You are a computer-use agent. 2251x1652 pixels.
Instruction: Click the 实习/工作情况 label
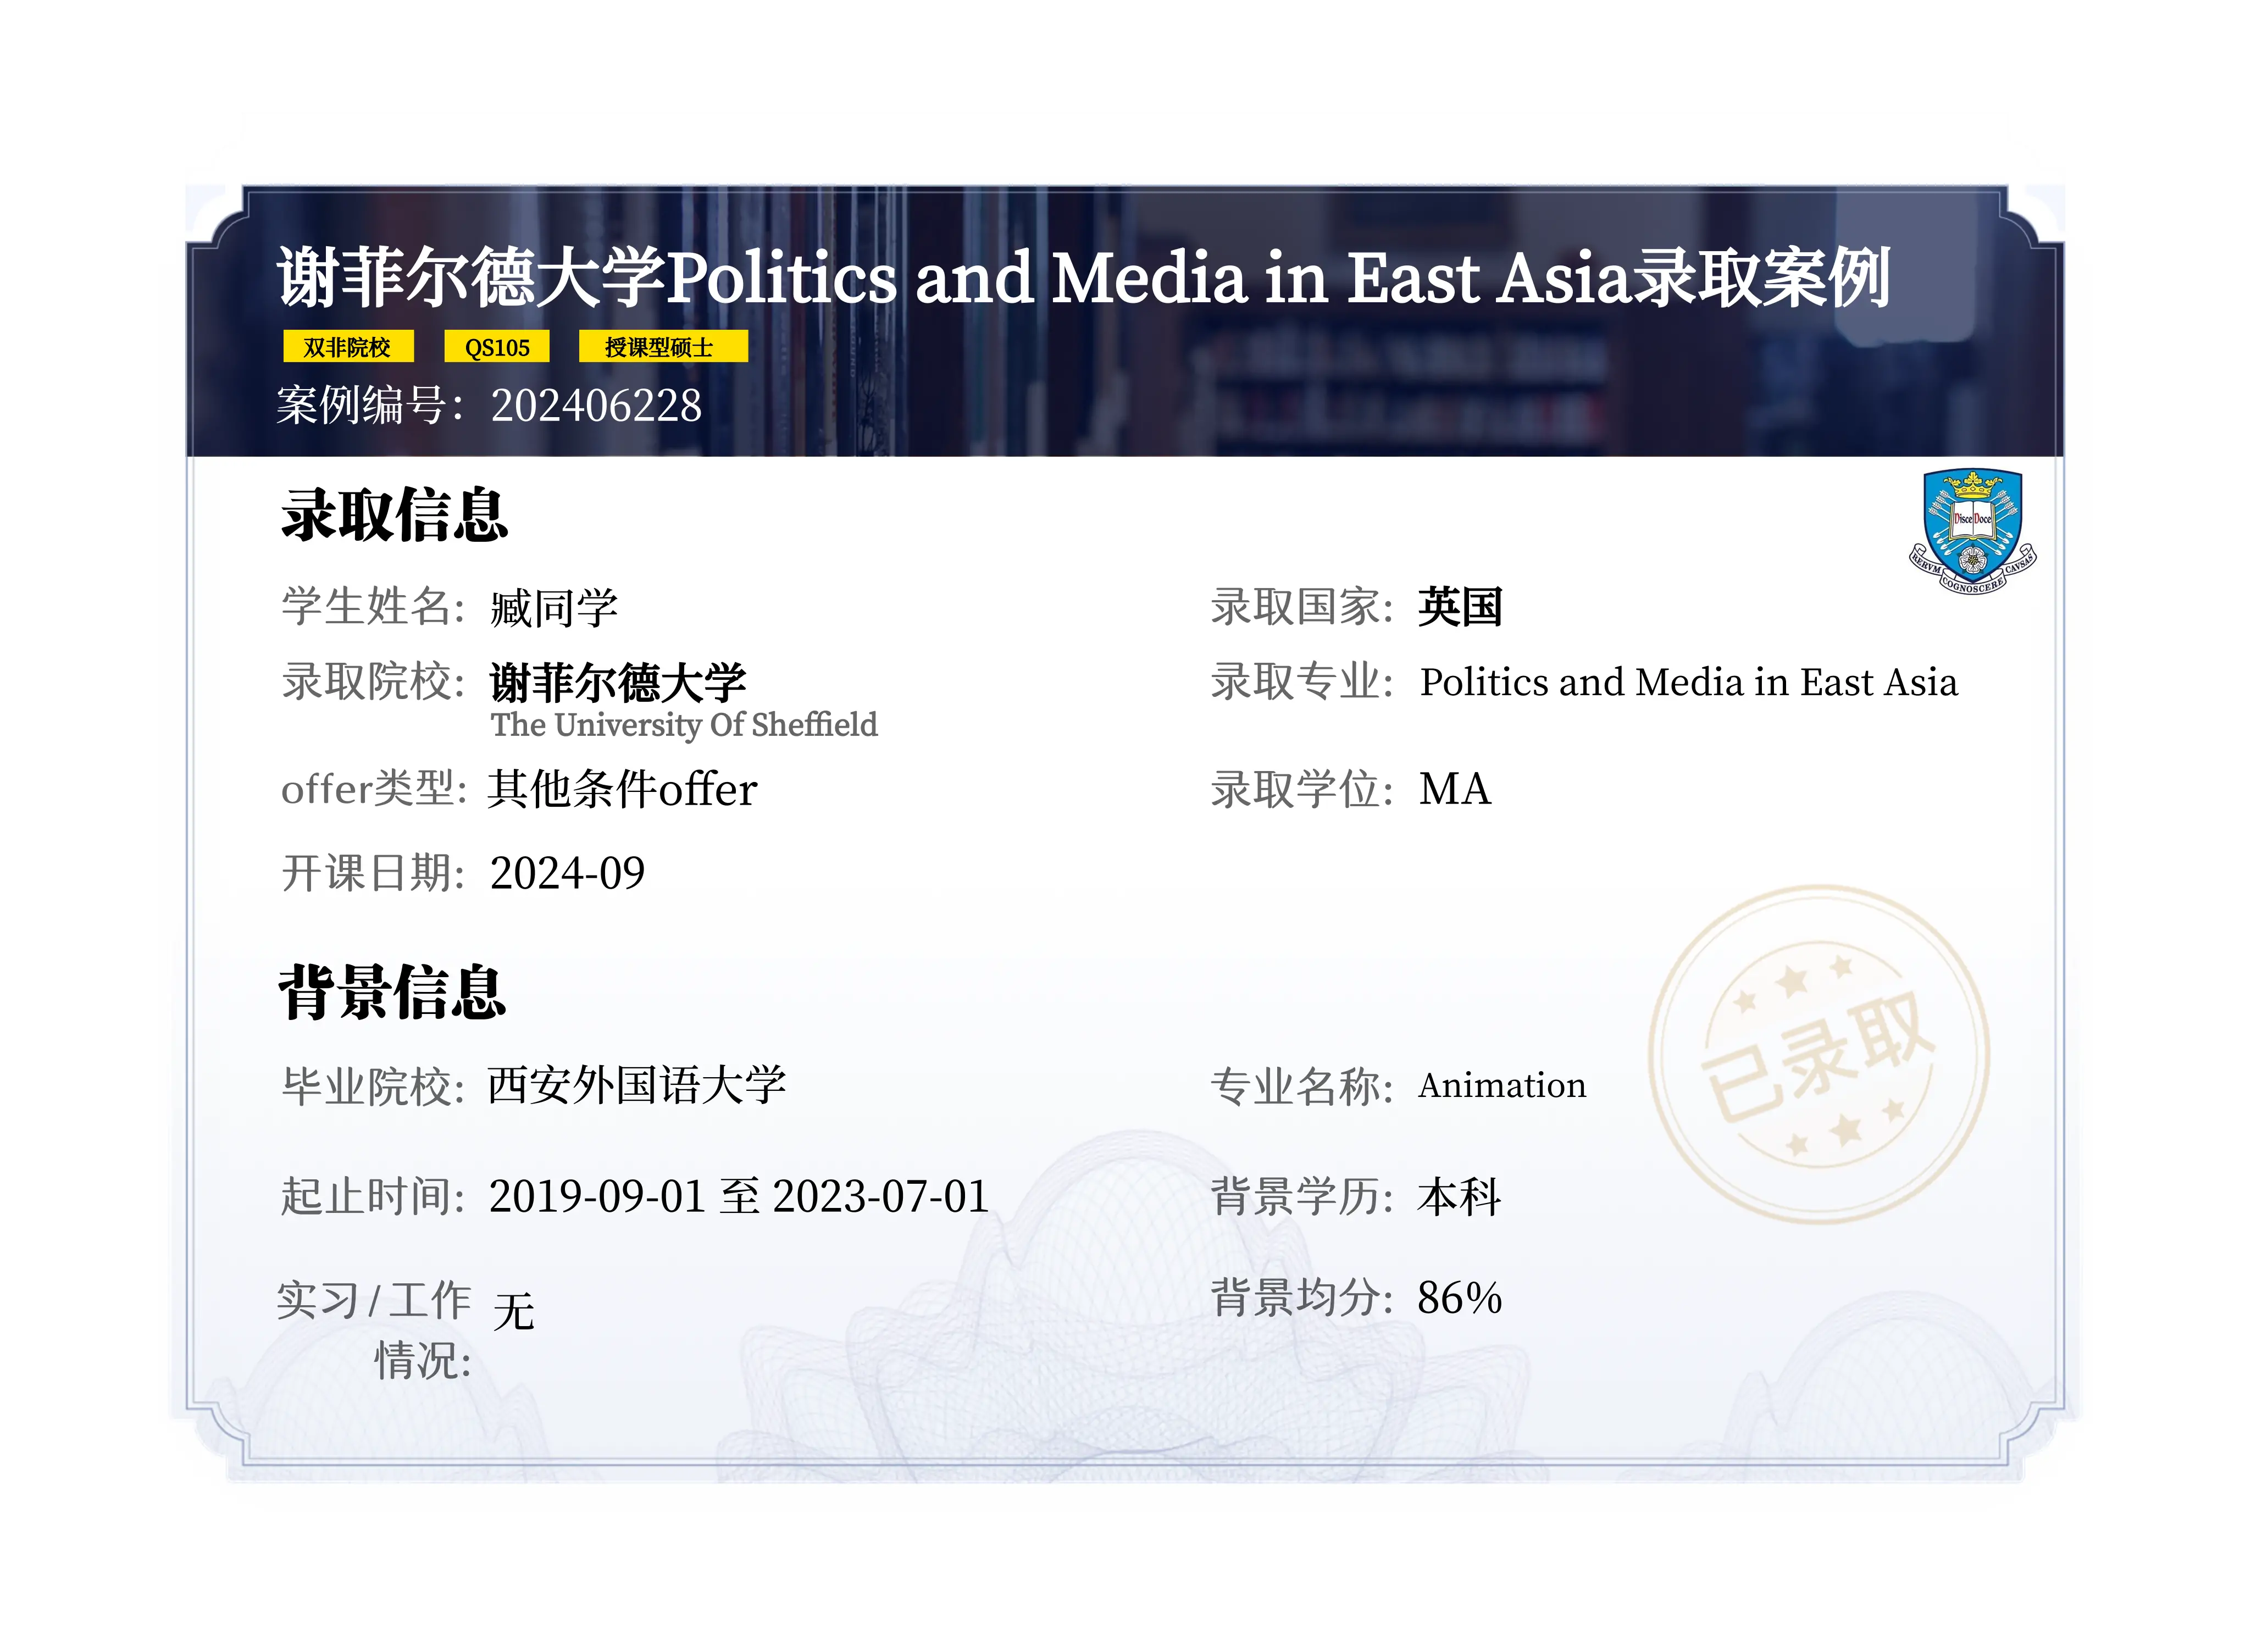point(374,1331)
